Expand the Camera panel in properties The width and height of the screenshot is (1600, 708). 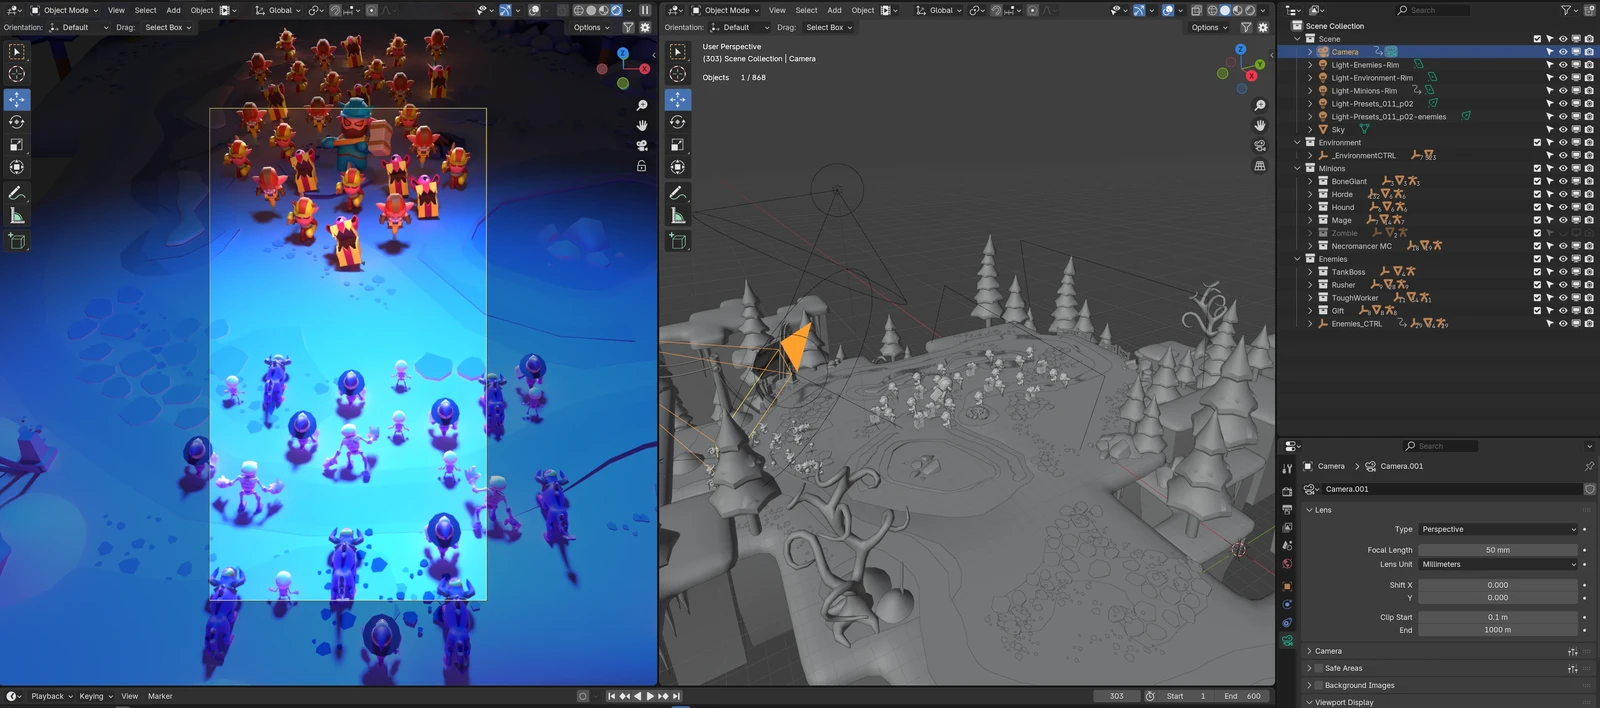[x=1310, y=651]
